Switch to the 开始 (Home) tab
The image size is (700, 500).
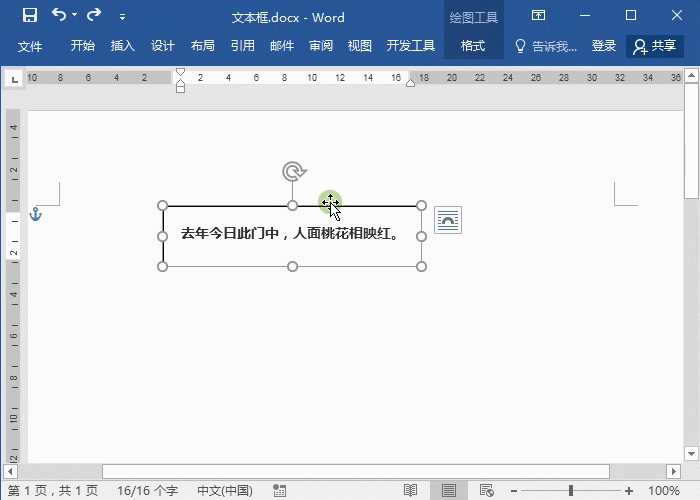pos(83,46)
